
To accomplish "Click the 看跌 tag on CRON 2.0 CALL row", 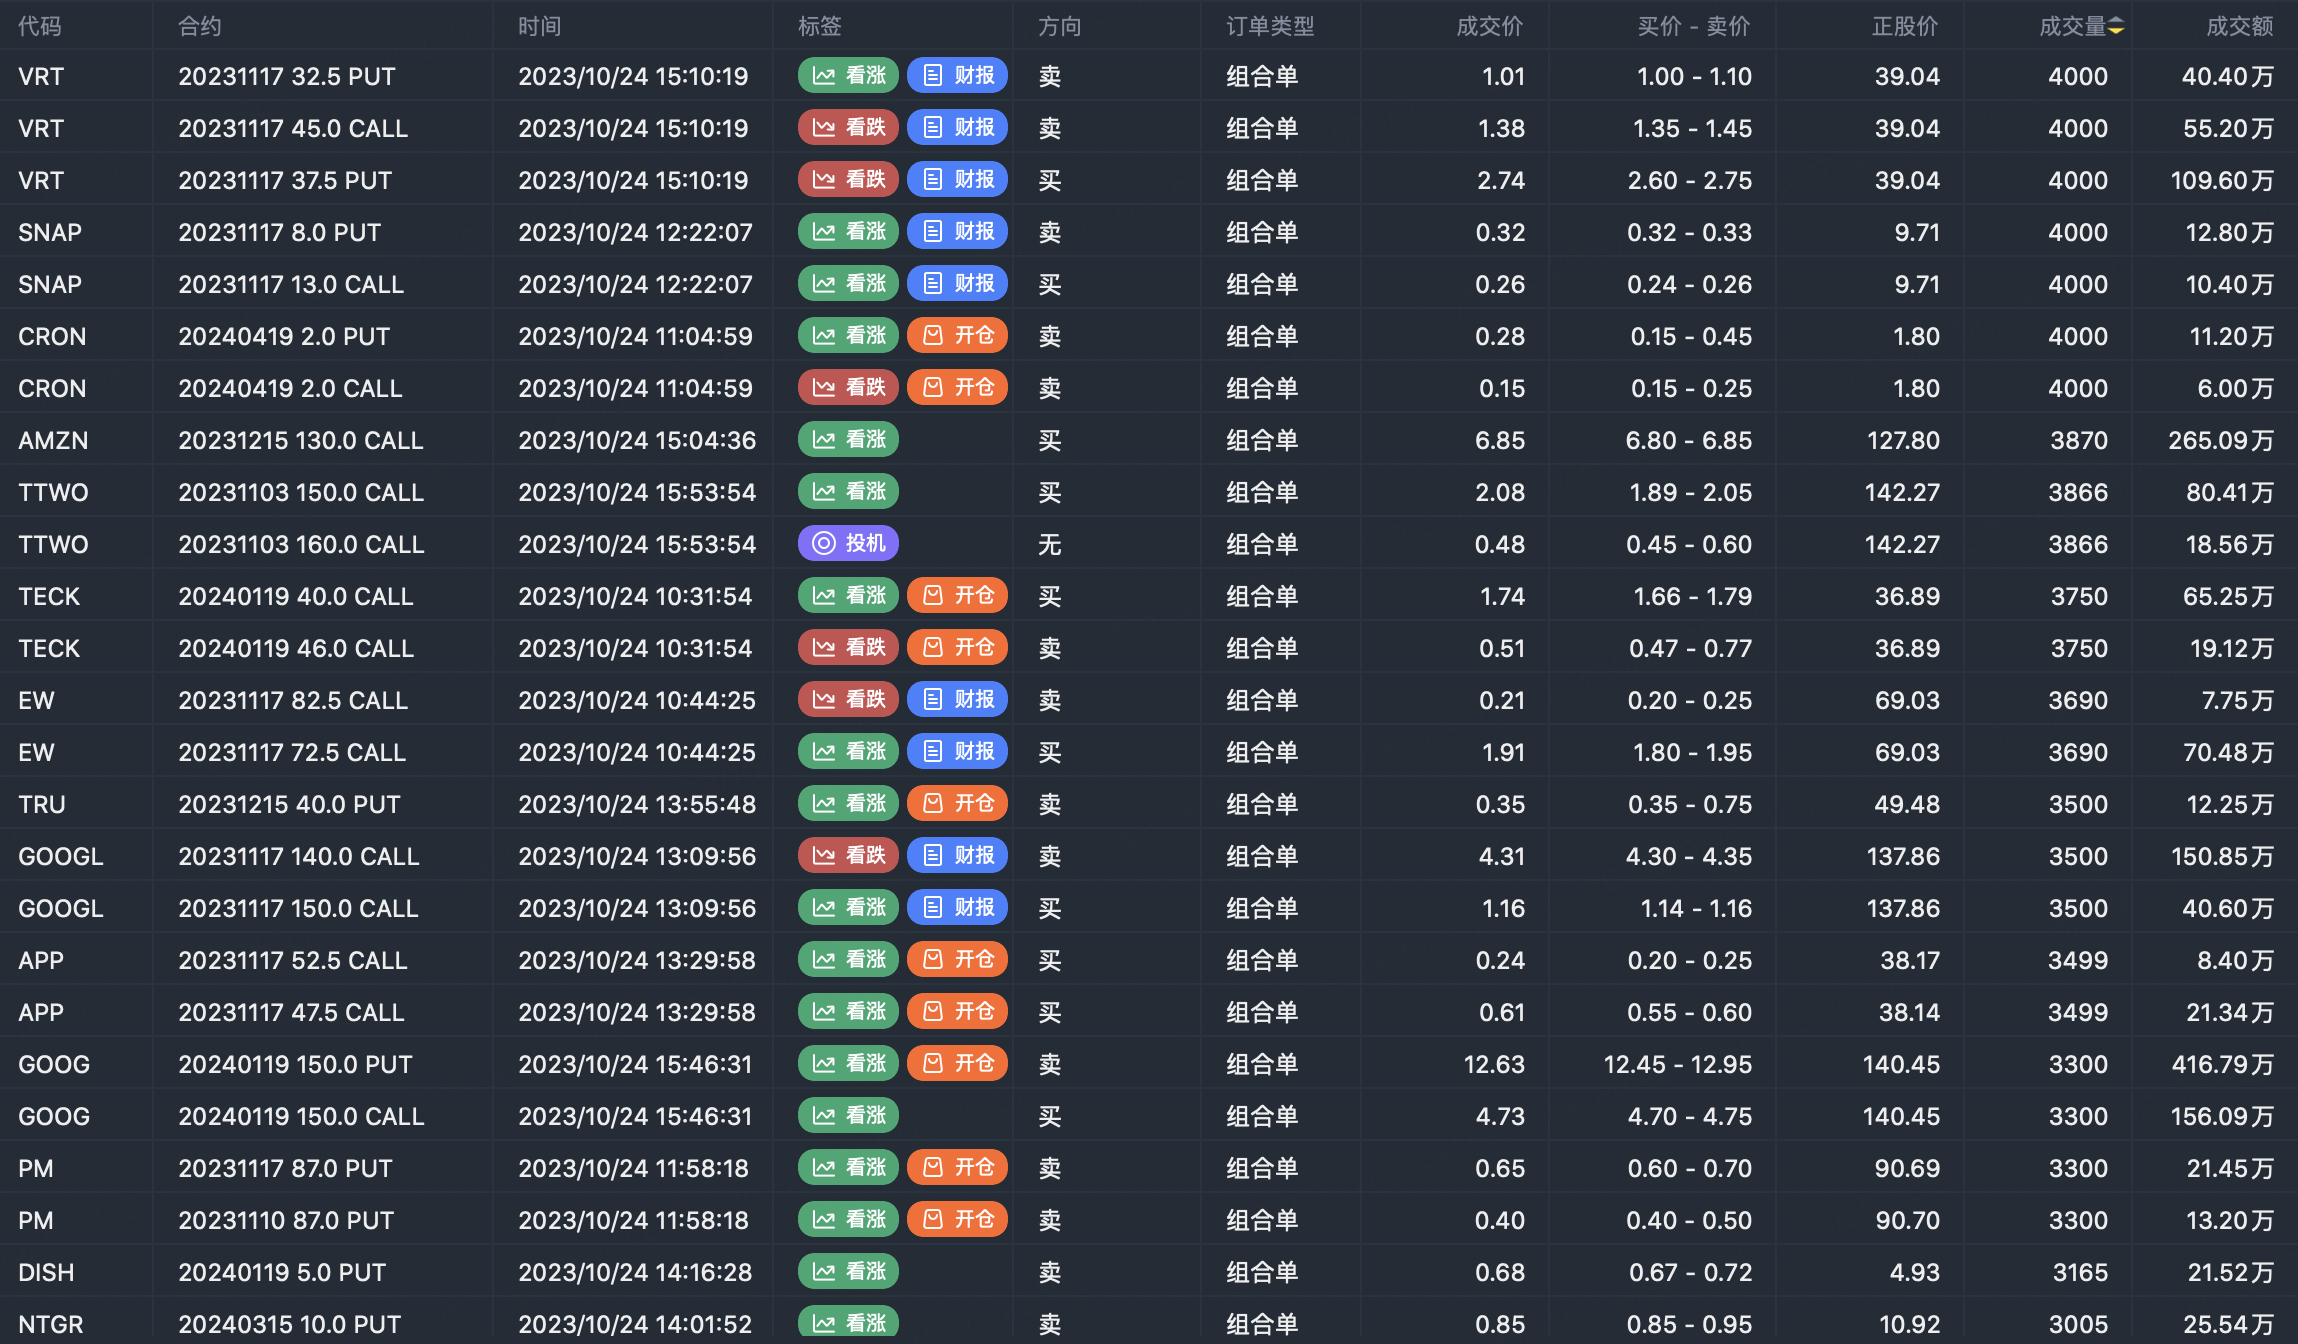I will pos(848,388).
